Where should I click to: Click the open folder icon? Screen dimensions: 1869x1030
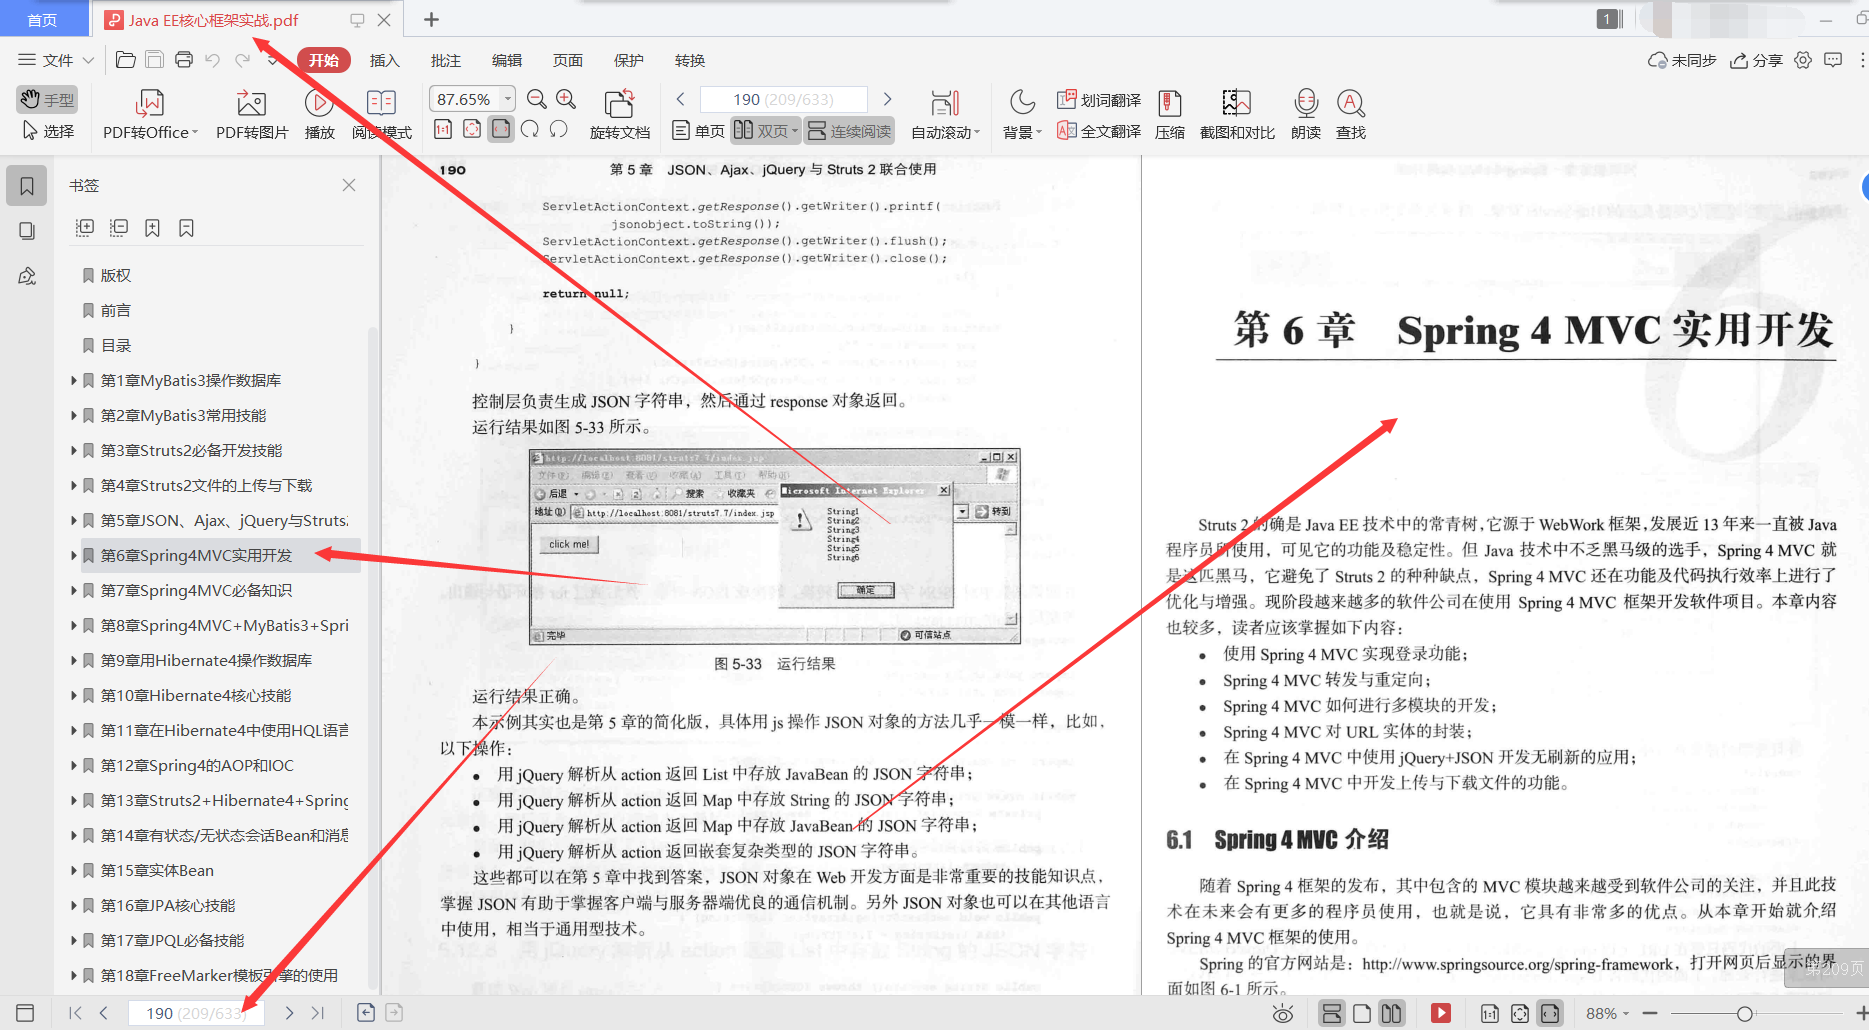tap(126, 60)
